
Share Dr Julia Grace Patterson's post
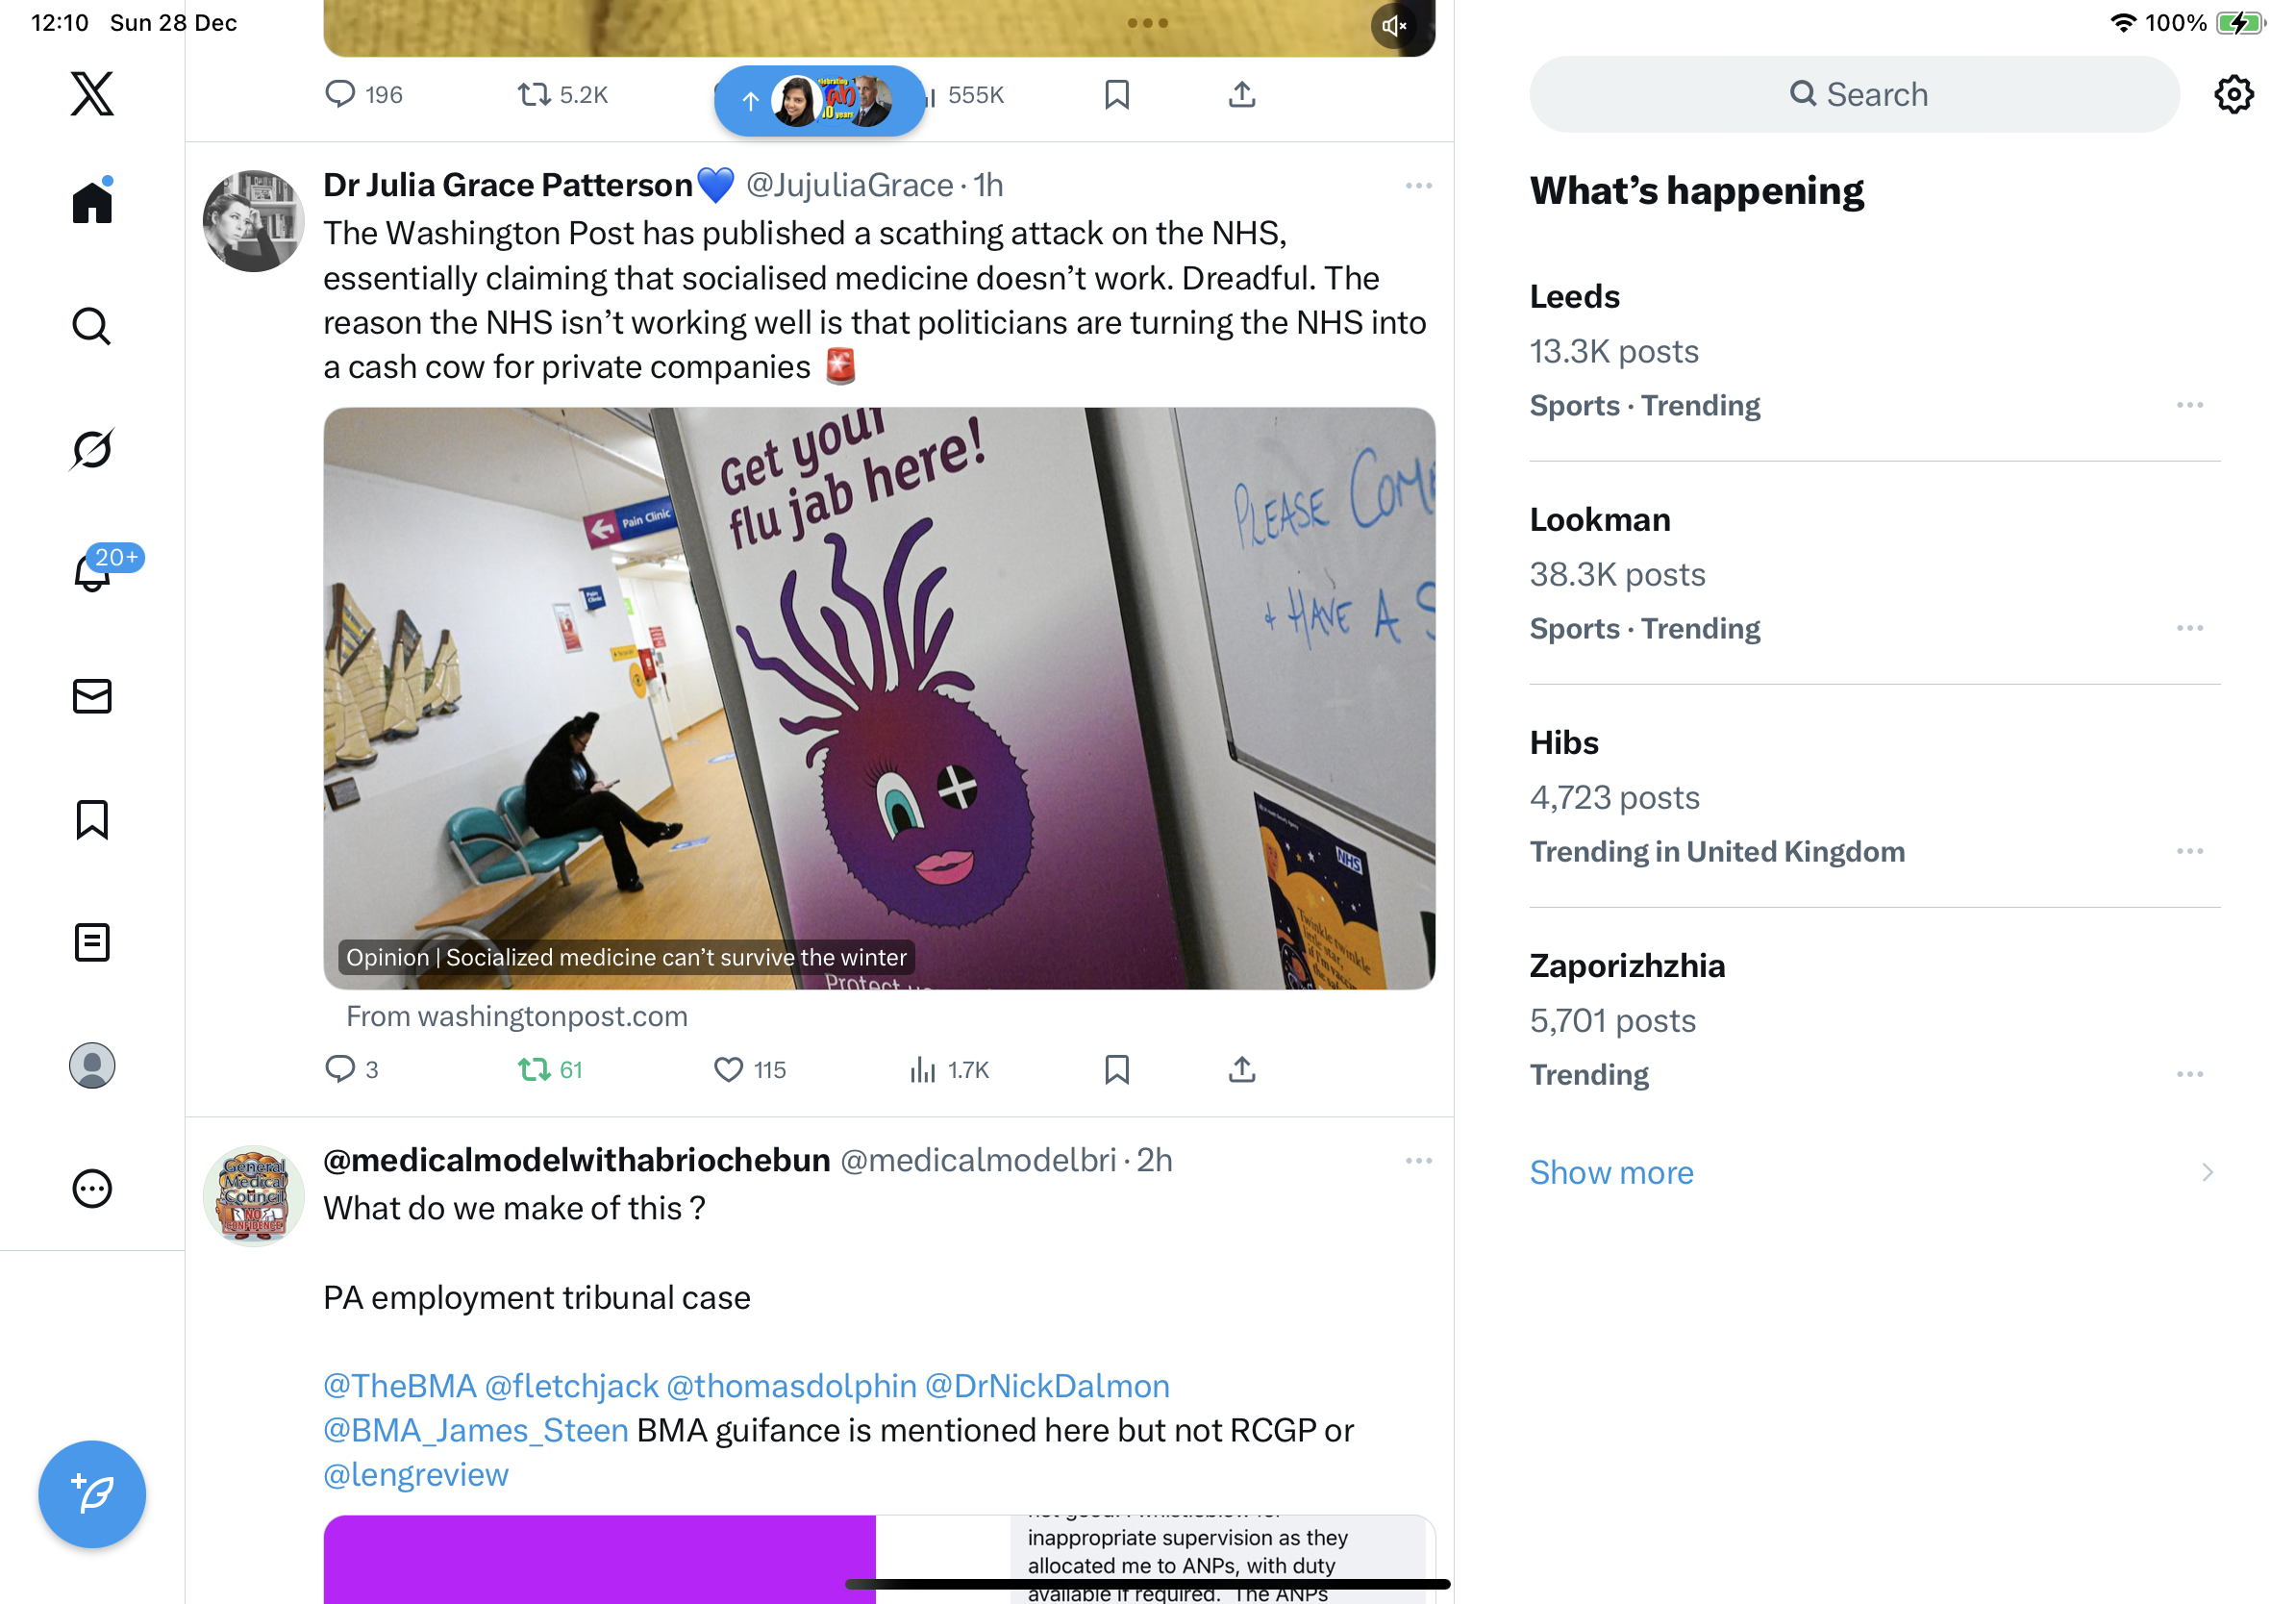1241,1070
